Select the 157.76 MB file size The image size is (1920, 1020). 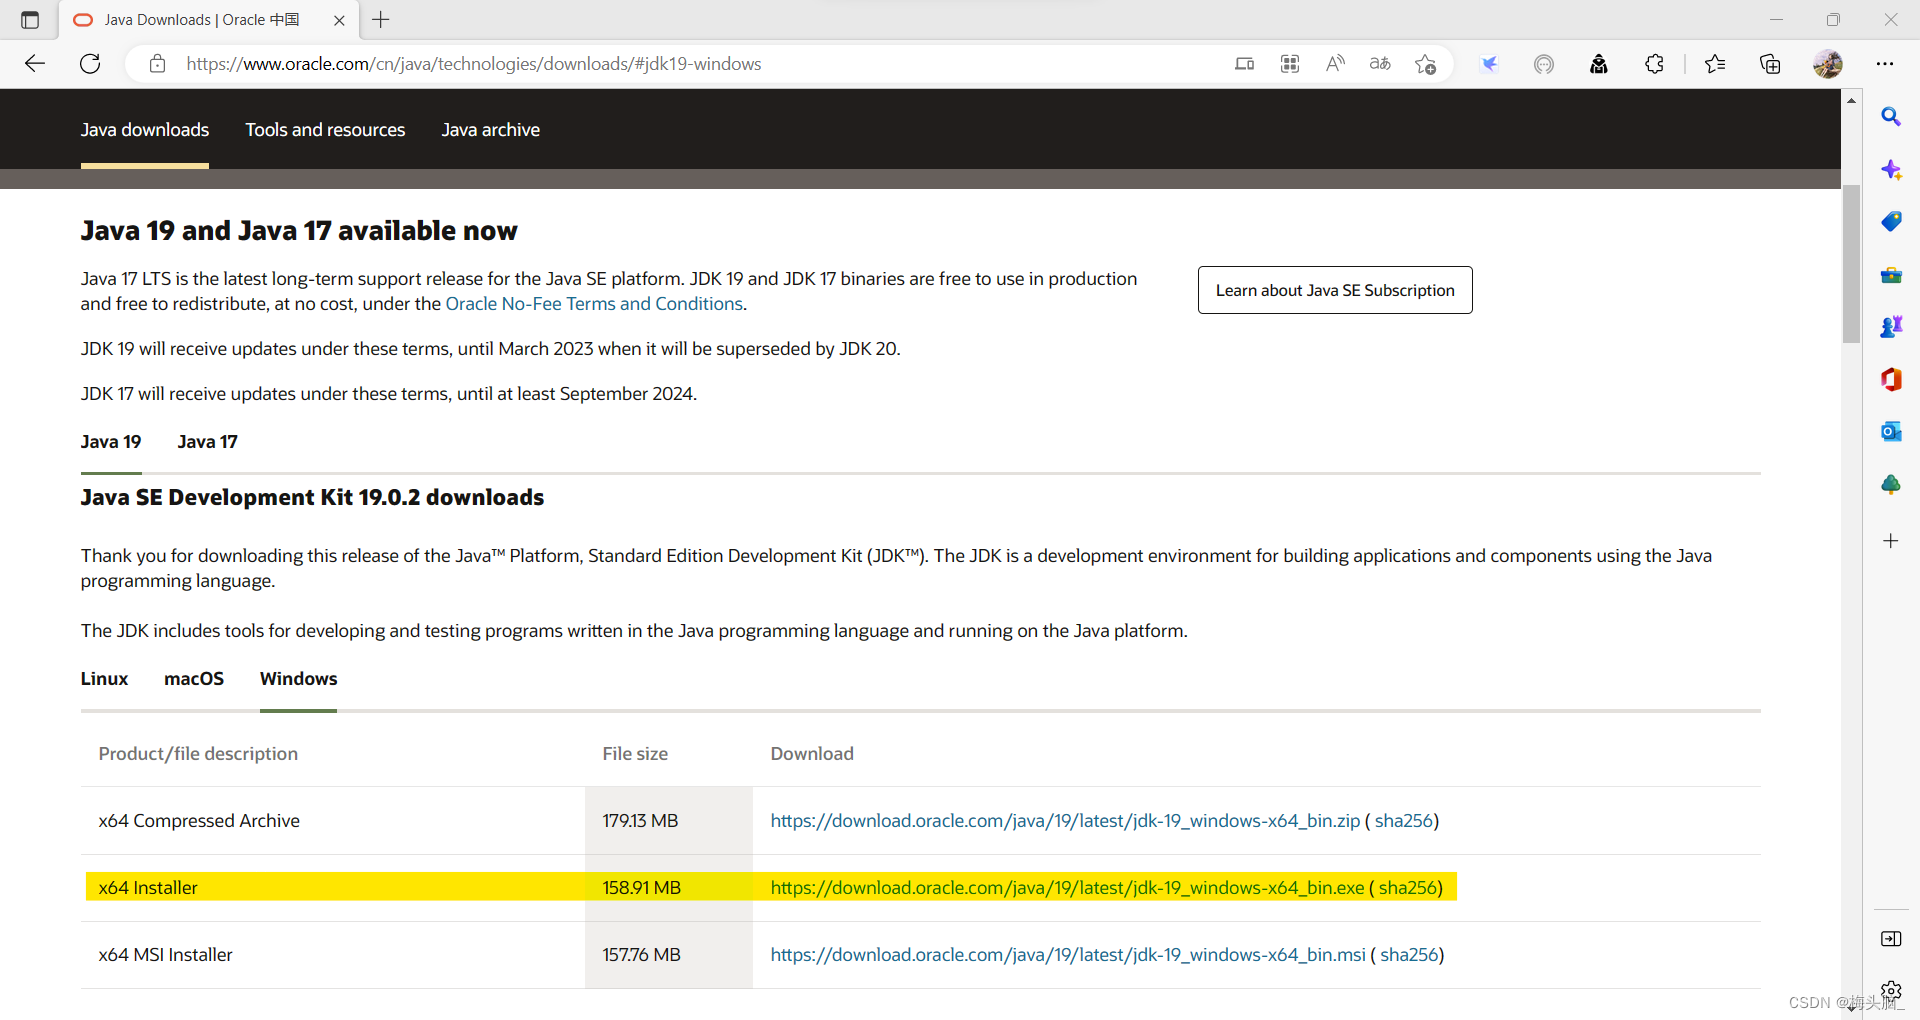point(641,955)
